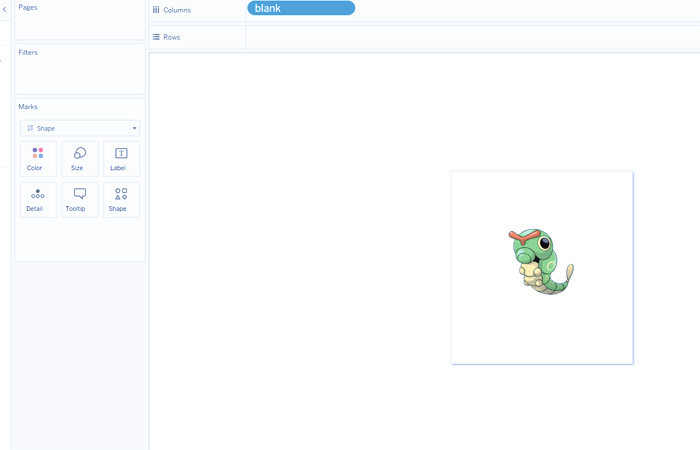This screenshot has height=450, width=700.
Task: Open the Label marks card
Action: pos(121,159)
